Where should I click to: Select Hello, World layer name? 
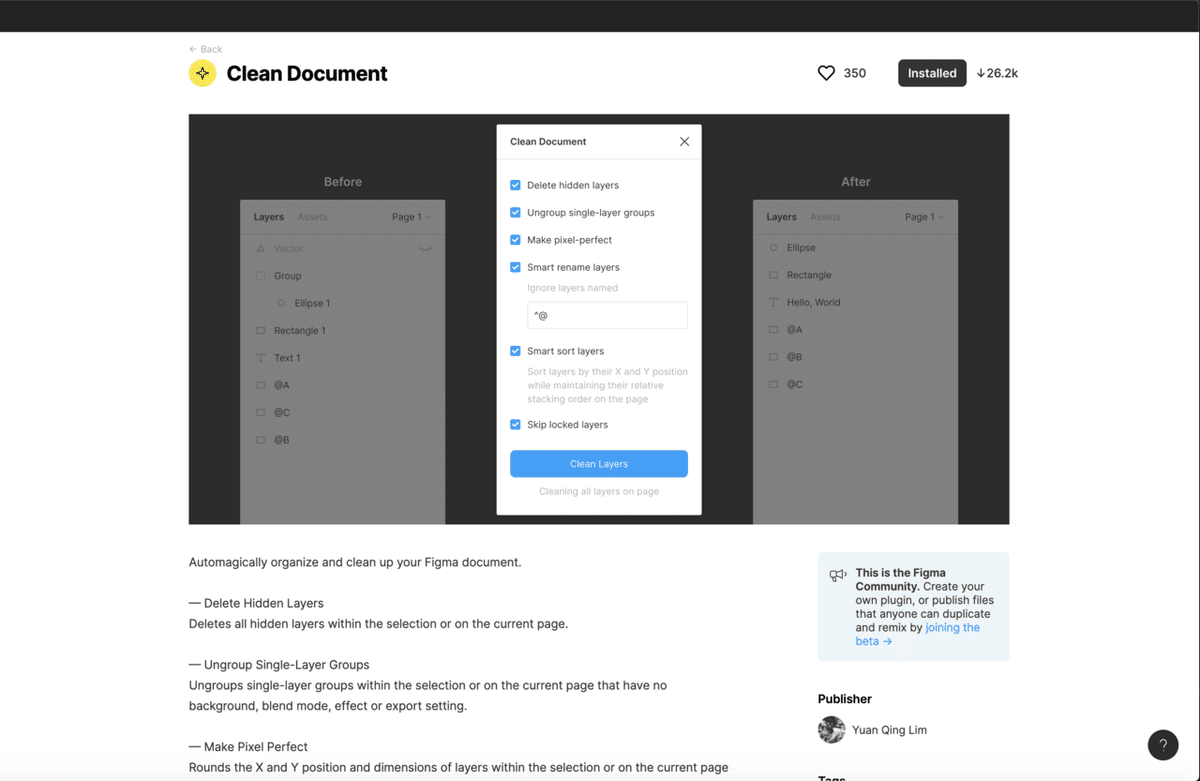tap(814, 302)
